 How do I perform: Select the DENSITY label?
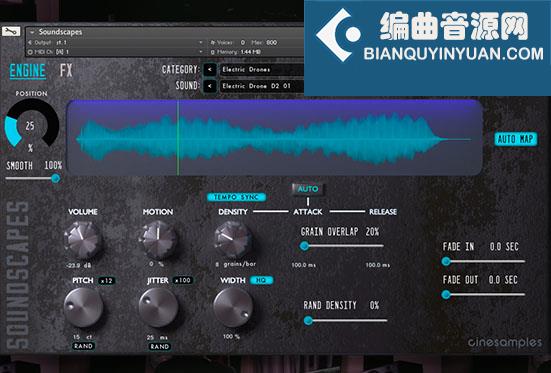tap(233, 212)
